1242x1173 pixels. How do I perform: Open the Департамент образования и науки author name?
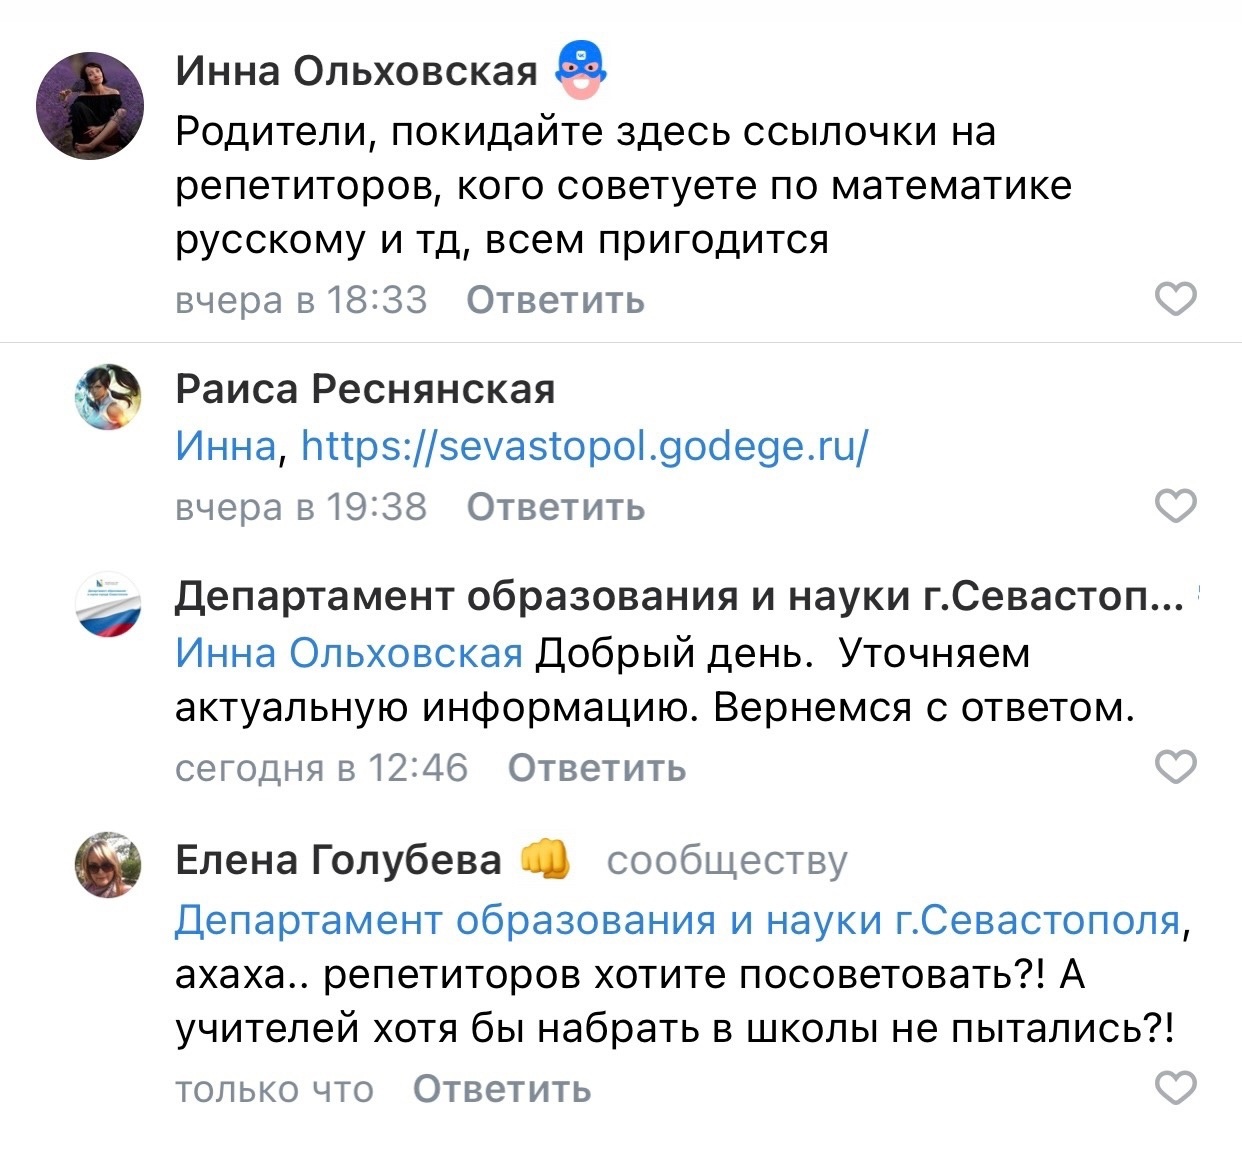pyautogui.click(x=679, y=596)
